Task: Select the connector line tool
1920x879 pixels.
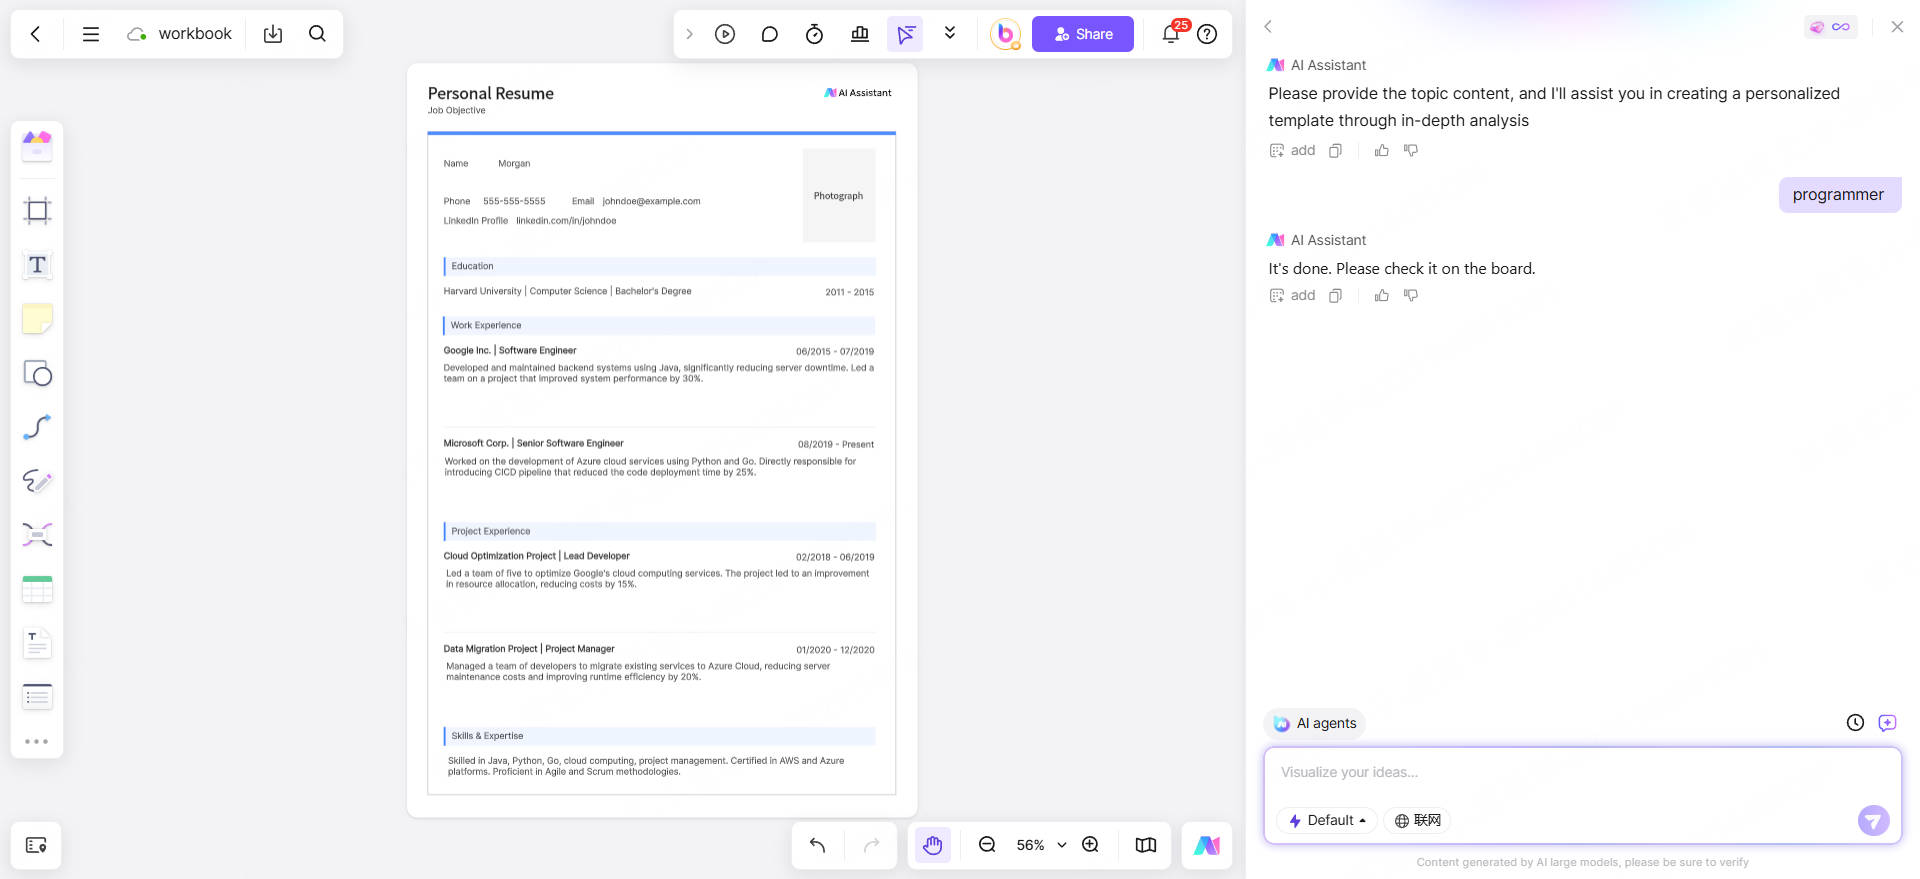Action: pos(37,427)
